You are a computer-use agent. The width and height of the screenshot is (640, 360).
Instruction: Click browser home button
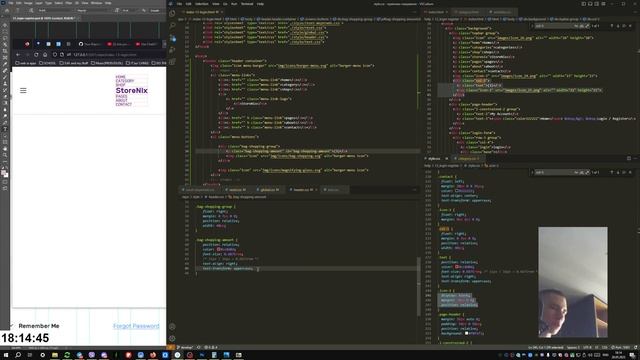click(45, 54)
